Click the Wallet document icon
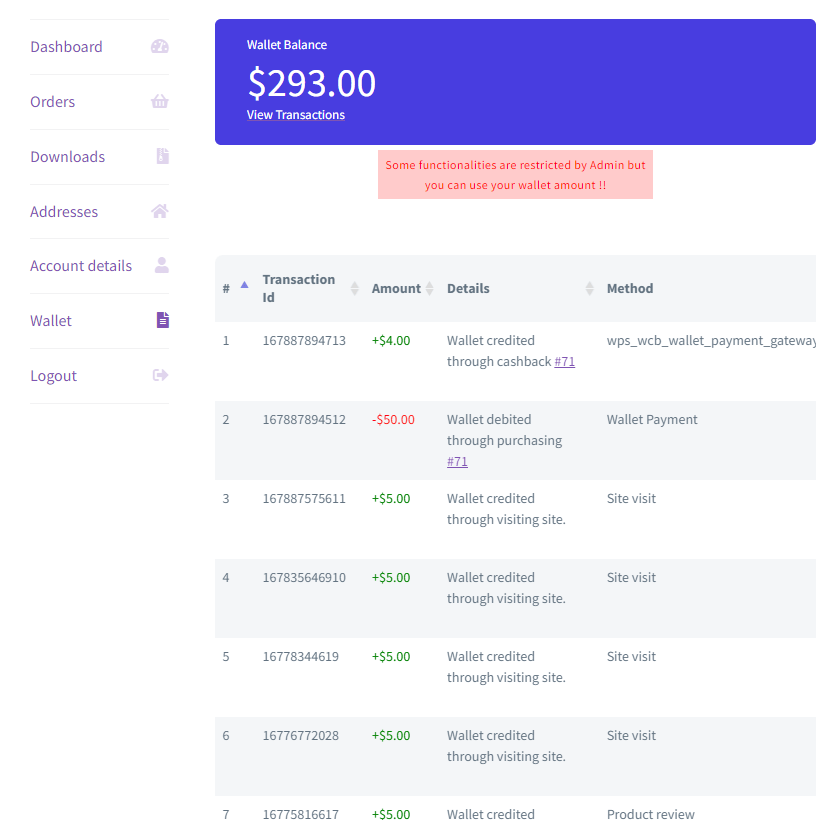Screen dimensions: 840x820 click(162, 320)
